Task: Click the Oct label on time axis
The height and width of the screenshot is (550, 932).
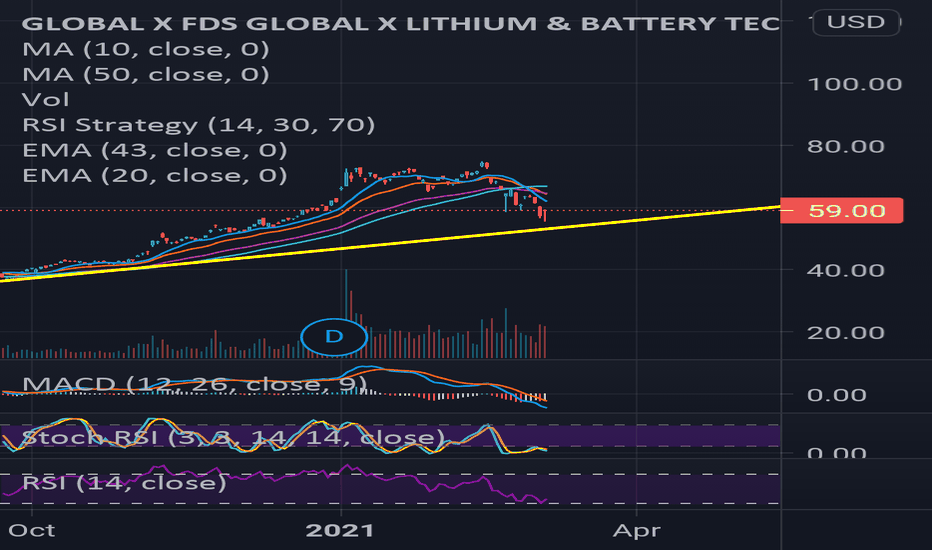Action: [x=32, y=530]
